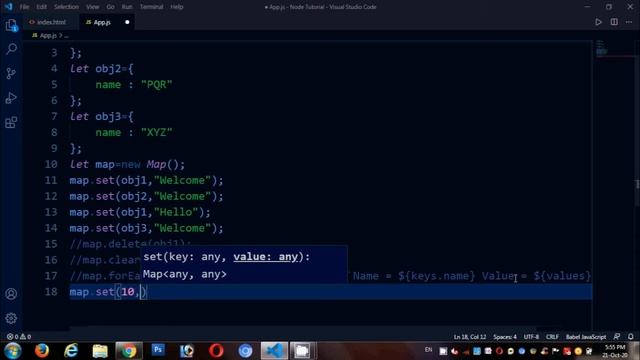The width and height of the screenshot is (640, 360).
Task: Click the "XYZ" string on line 8
Action: (157, 132)
